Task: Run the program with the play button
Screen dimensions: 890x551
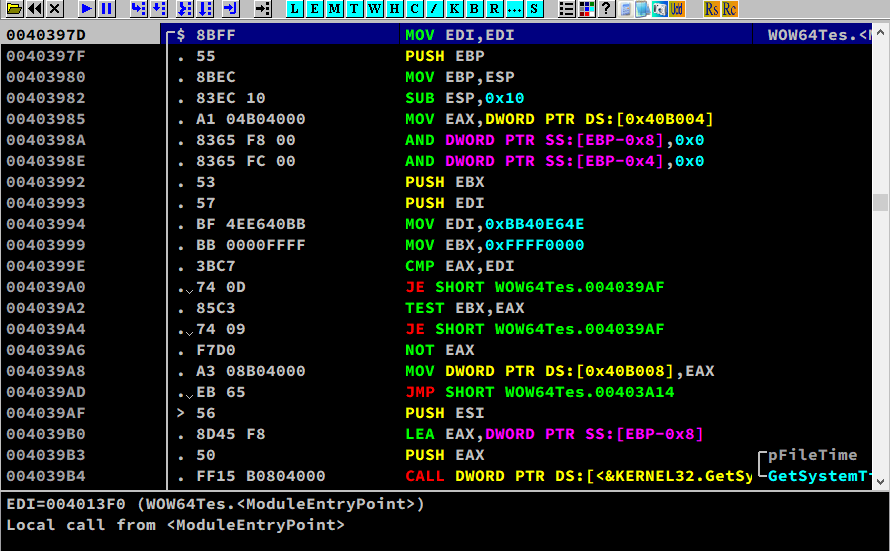Action: (87, 9)
